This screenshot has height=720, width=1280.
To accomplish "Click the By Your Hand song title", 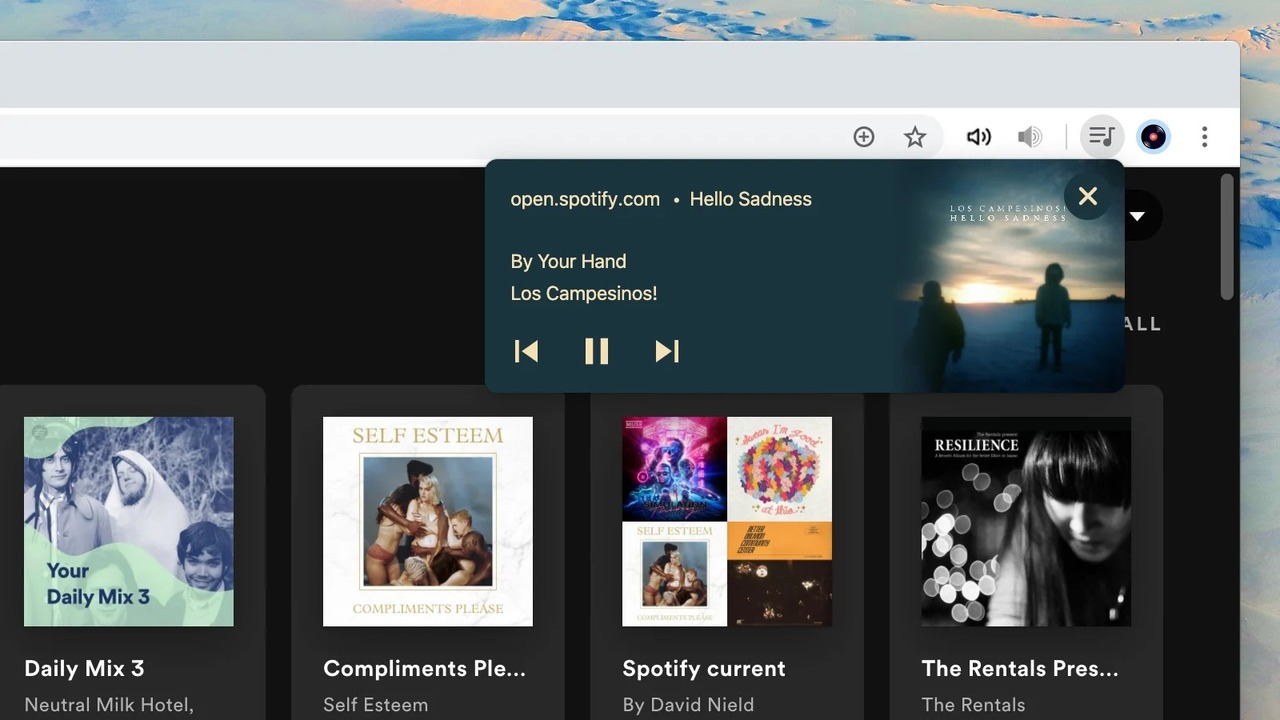I will tap(568, 261).
